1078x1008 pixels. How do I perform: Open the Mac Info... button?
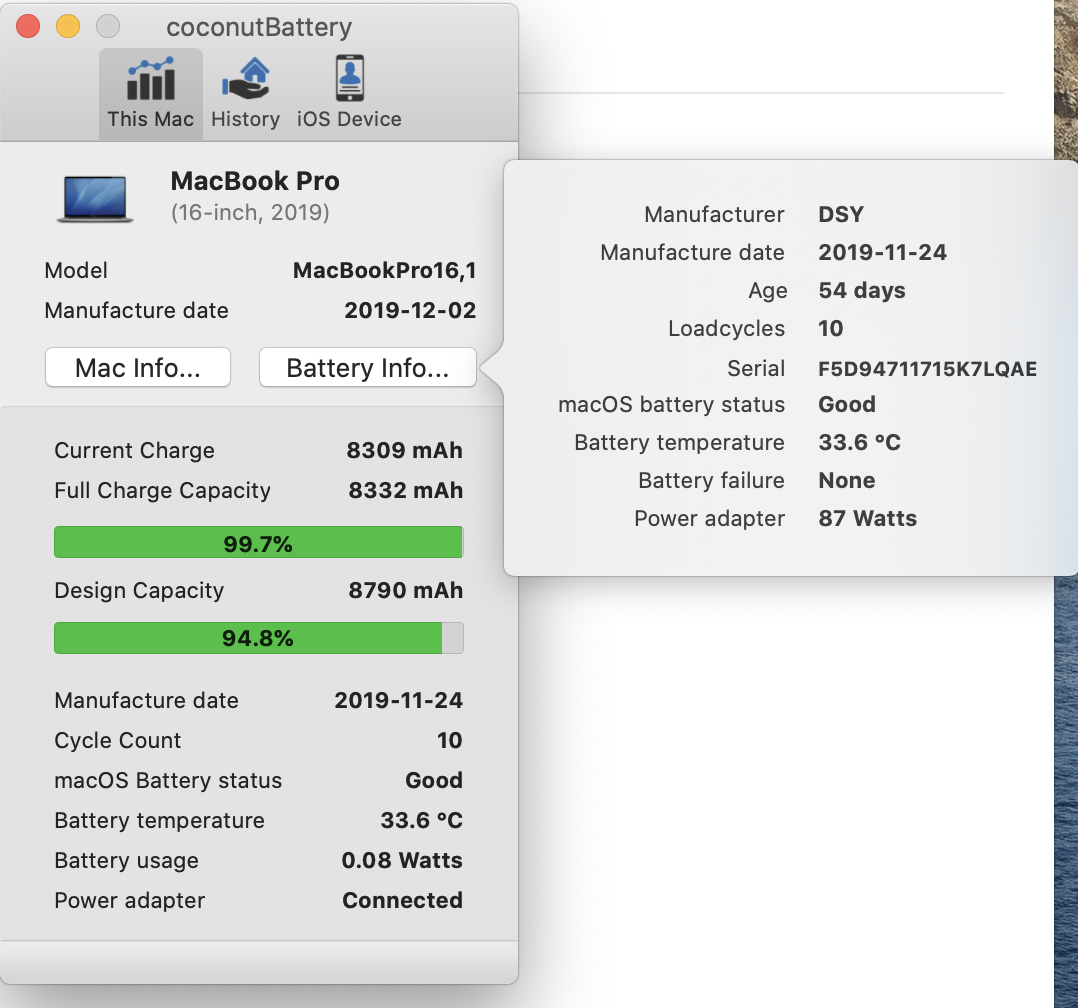pyautogui.click(x=138, y=368)
